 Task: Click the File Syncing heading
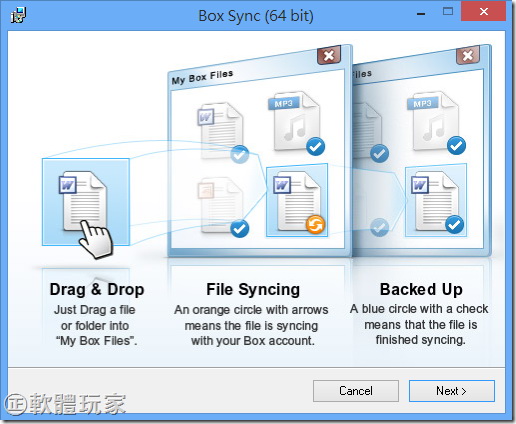click(x=253, y=289)
